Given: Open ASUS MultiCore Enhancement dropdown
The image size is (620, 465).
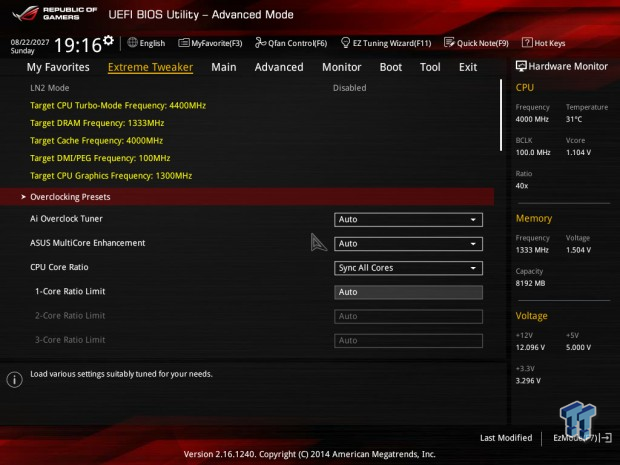Looking at the screenshot, I should point(408,244).
